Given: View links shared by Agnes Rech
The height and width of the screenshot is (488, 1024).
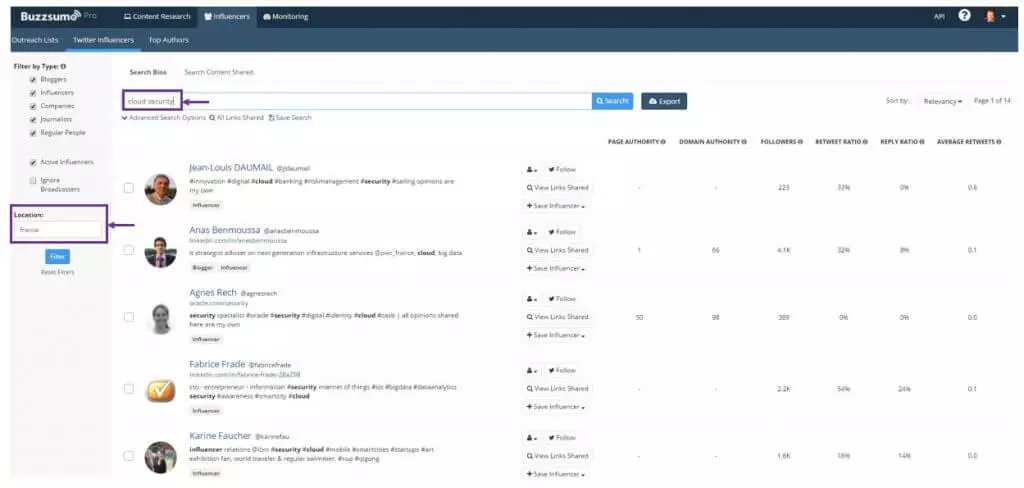Looking at the screenshot, I should pos(557,317).
